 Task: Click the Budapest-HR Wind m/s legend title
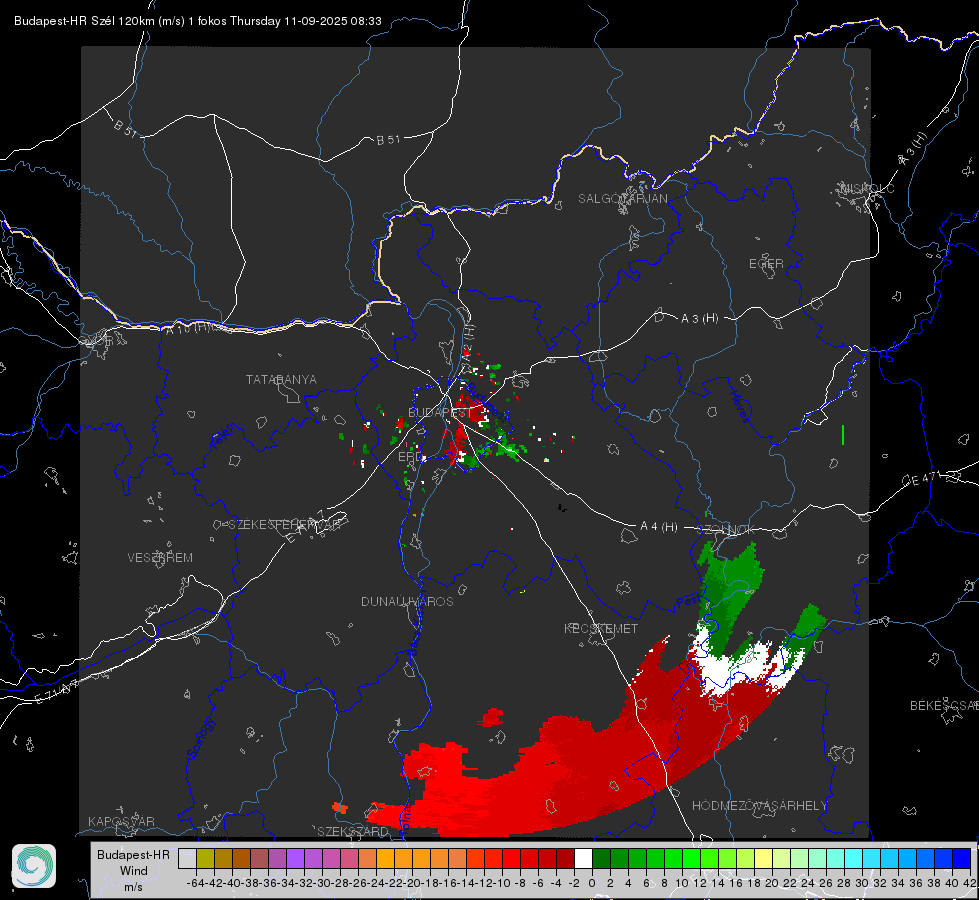[133, 870]
